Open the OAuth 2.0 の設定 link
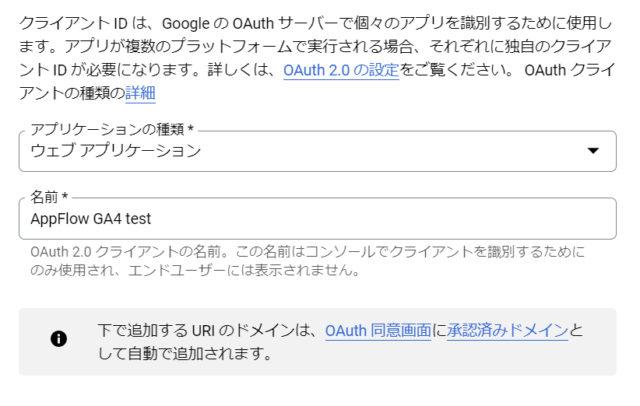This screenshot has width=640, height=406. [x=341, y=70]
